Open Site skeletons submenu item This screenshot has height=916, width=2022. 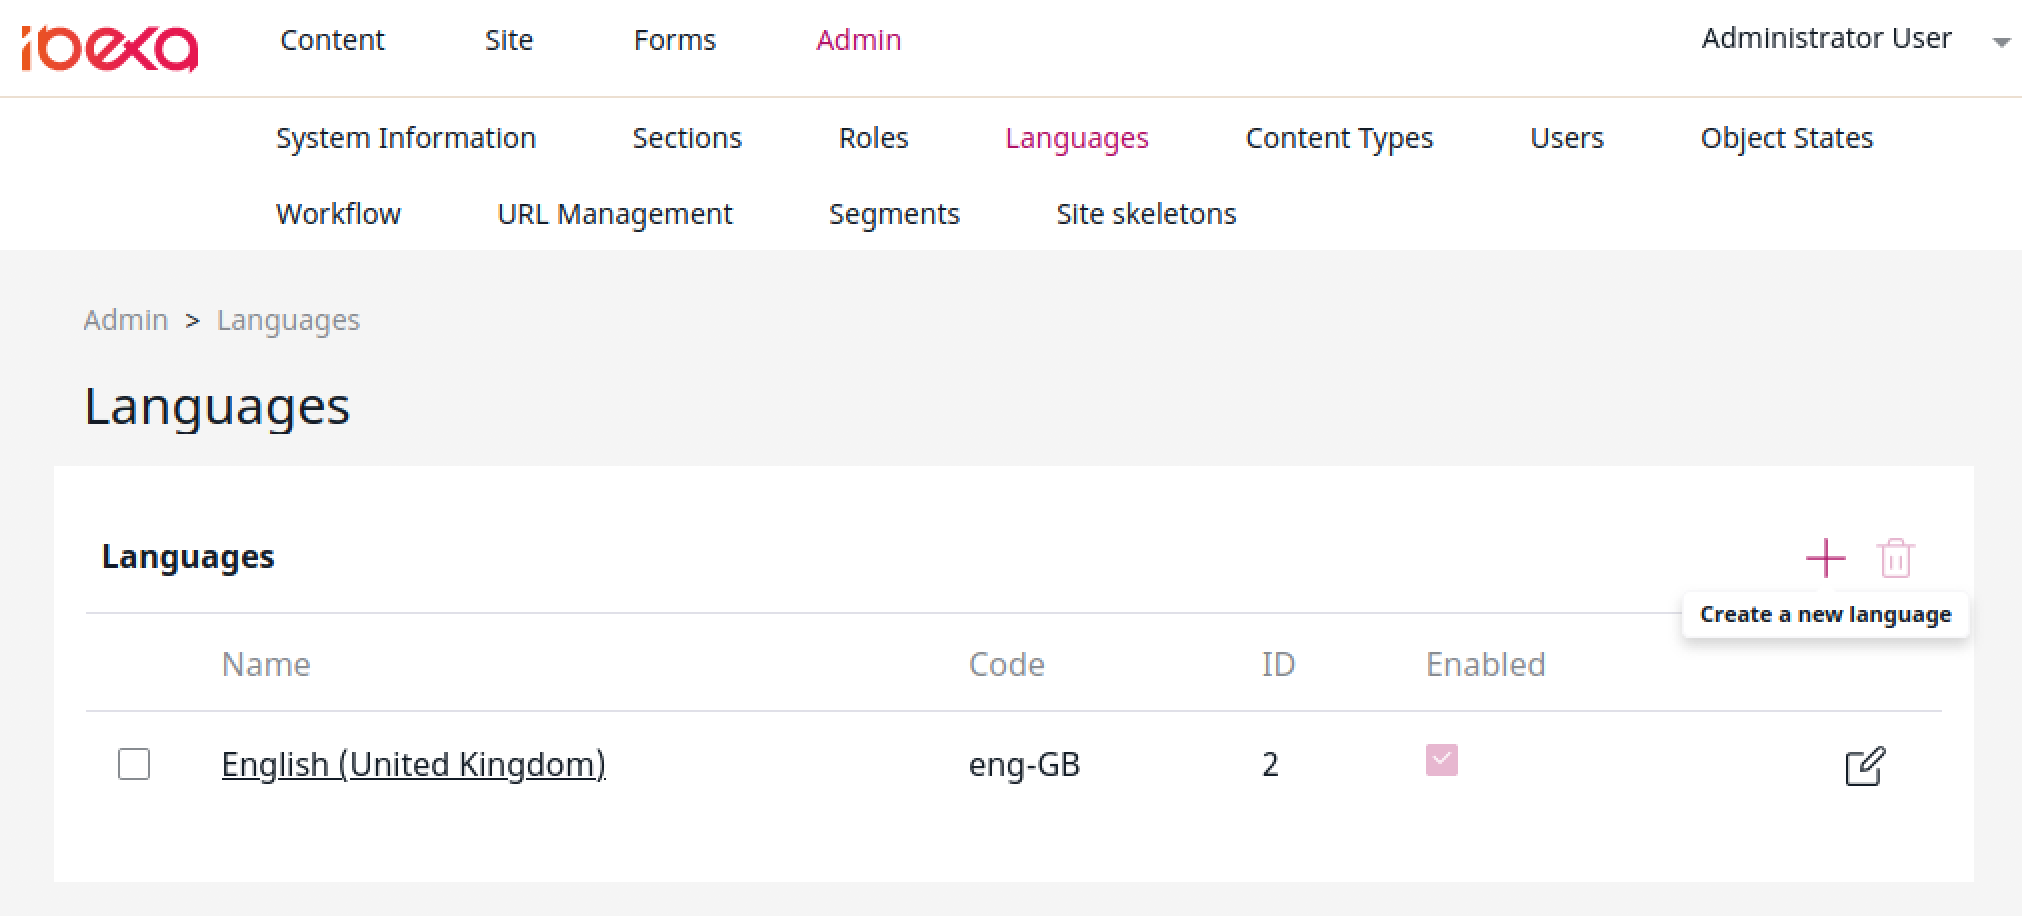[x=1146, y=214]
